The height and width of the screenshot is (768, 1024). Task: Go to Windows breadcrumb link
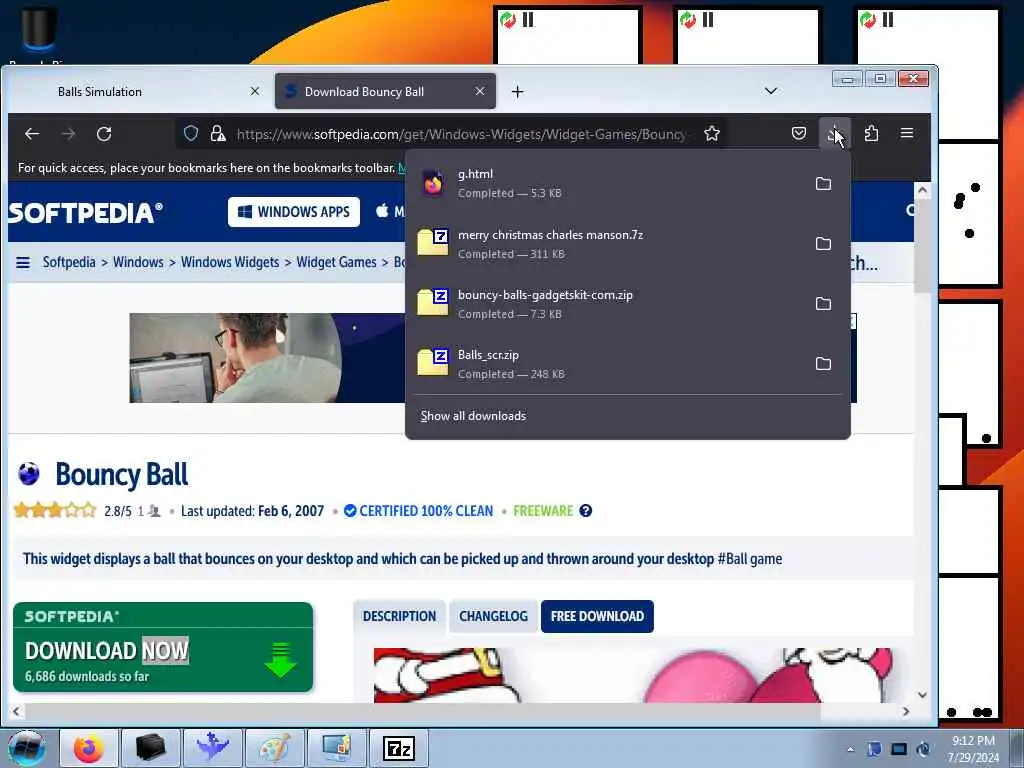click(138, 263)
